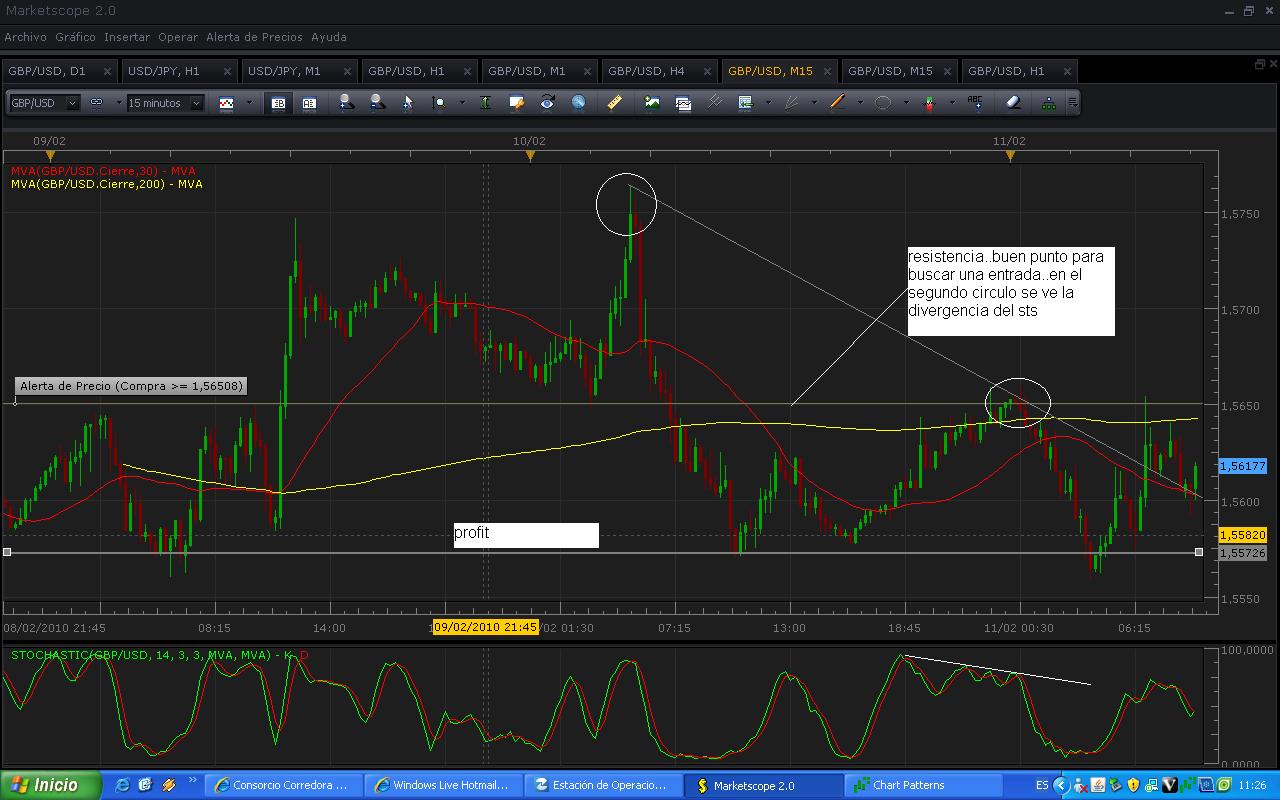Toggle the first price scale mode button
The height and width of the screenshot is (800, 1280).
click(279, 102)
